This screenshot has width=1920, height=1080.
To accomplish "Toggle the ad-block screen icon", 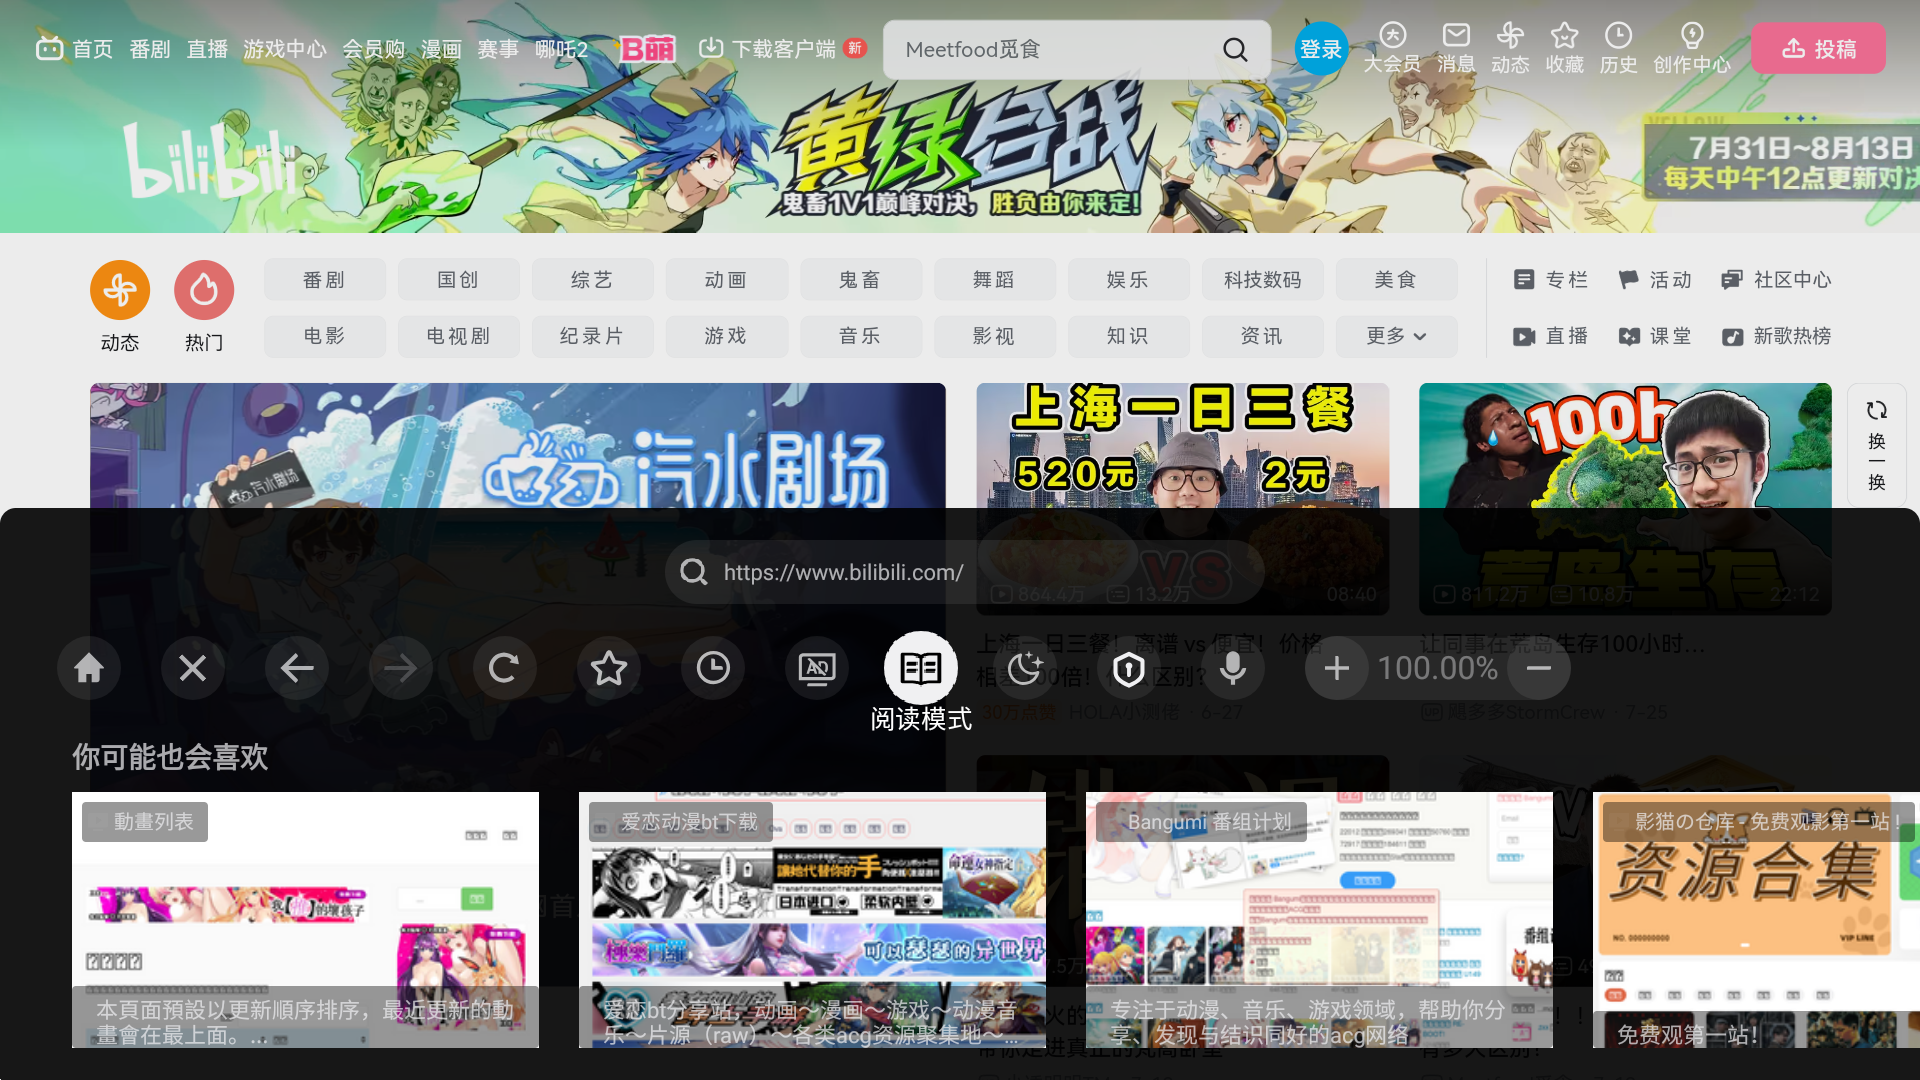I will [817, 668].
